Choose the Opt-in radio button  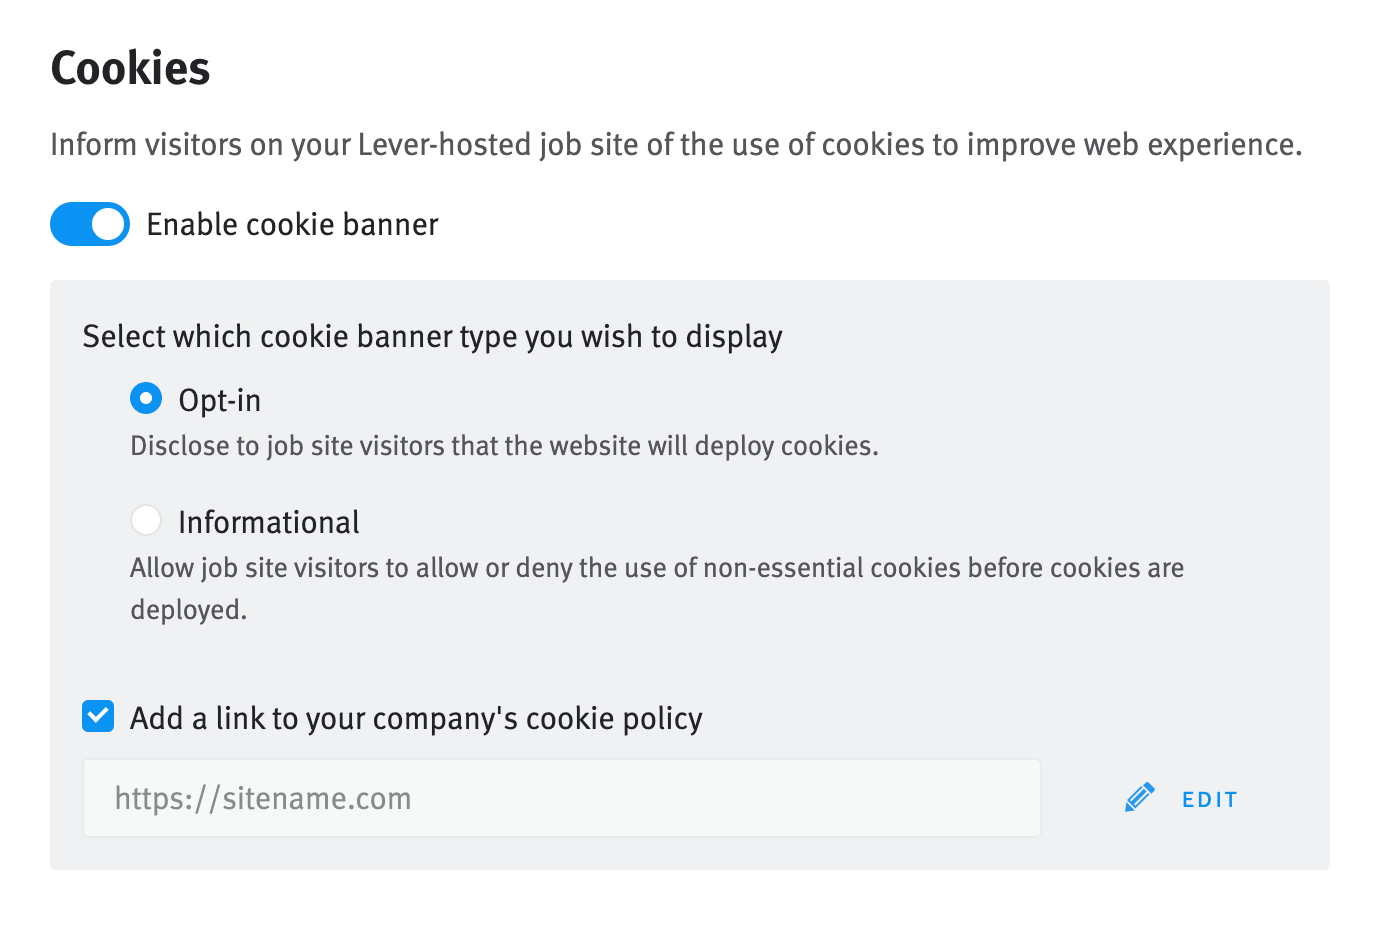pyautogui.click(x=146, y=398)
